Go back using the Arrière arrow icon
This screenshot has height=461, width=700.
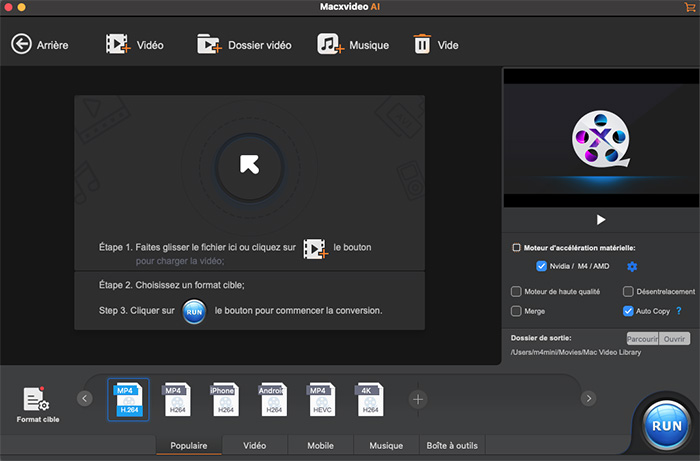click(21, 44)
